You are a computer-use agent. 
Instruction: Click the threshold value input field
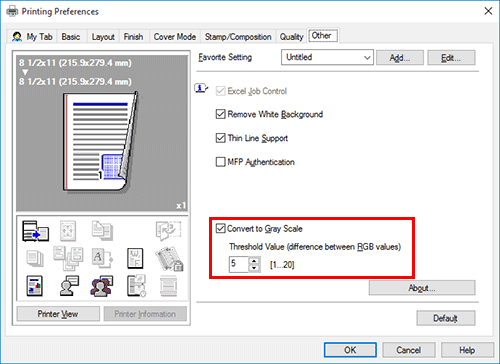click(239, 264)
